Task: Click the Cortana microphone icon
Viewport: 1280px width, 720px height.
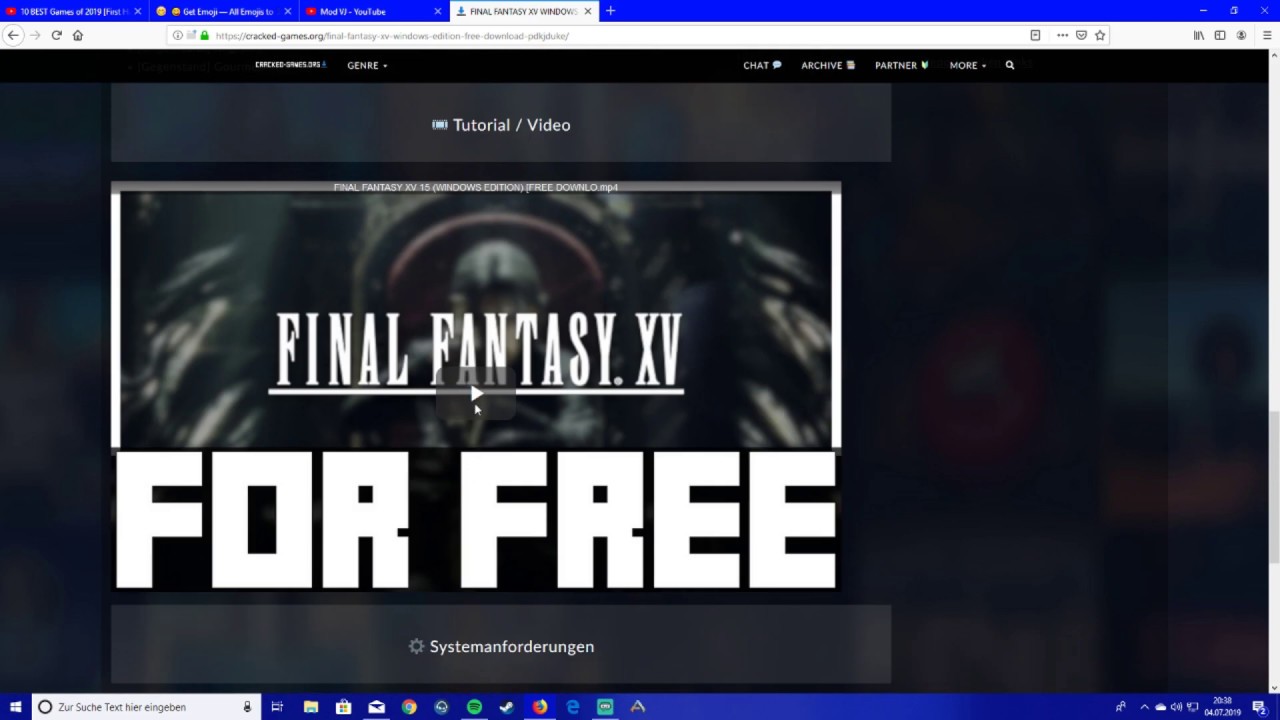Action: [247, 707]
